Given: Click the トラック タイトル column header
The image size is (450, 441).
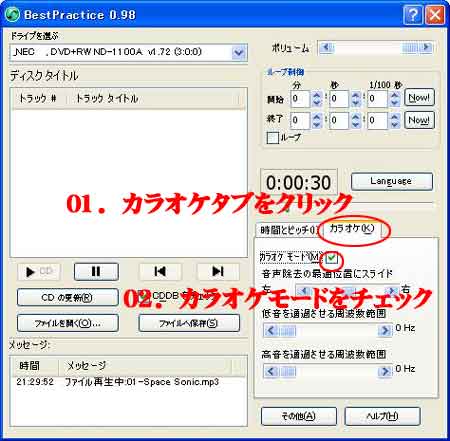Looking at the screenshot, I should (153, 99).
